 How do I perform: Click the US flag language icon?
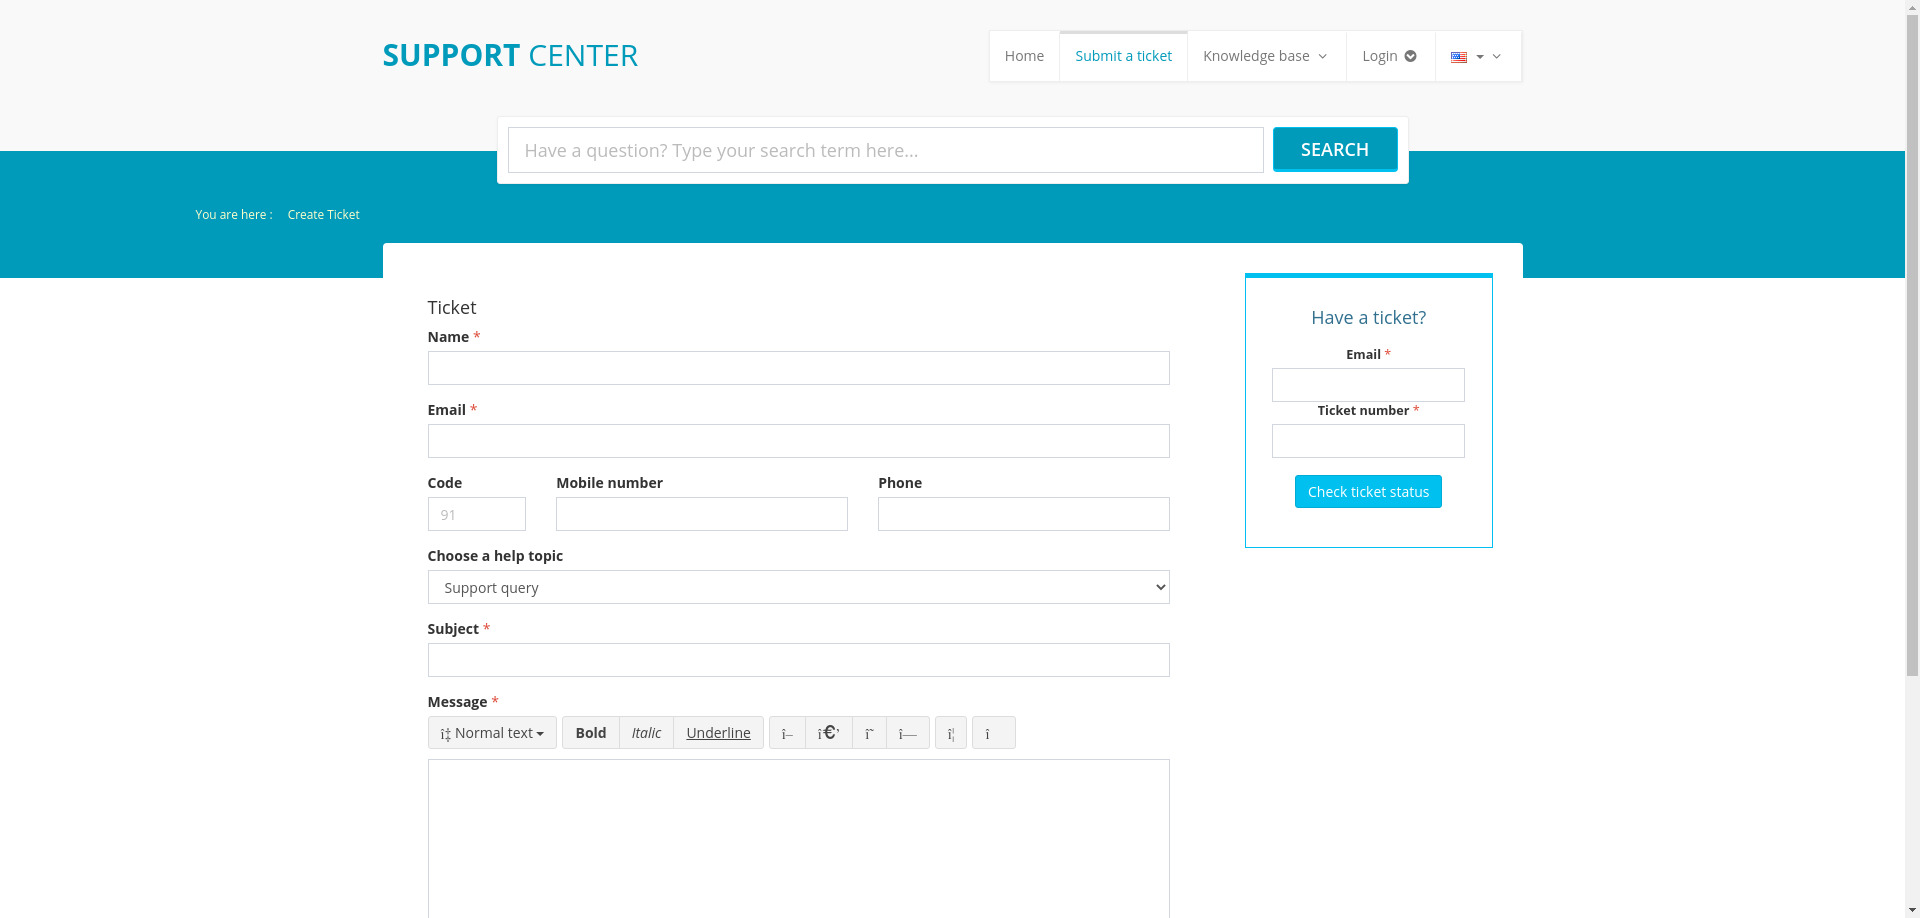[1459, 57]
